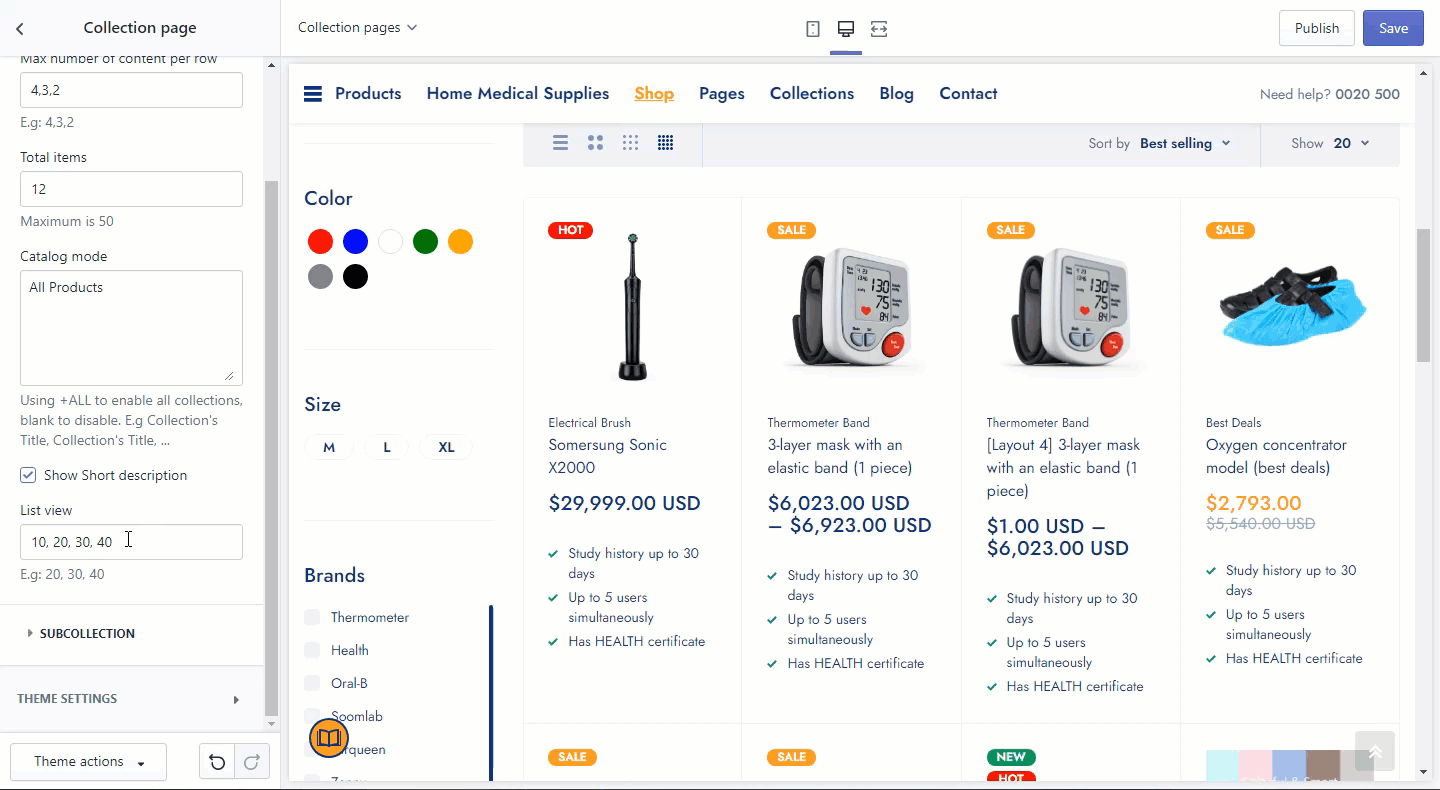The height and width of the screenshot is (790, 1440).
Task: Select the three-column grid layout icon
Action: (x=630, y=143)
